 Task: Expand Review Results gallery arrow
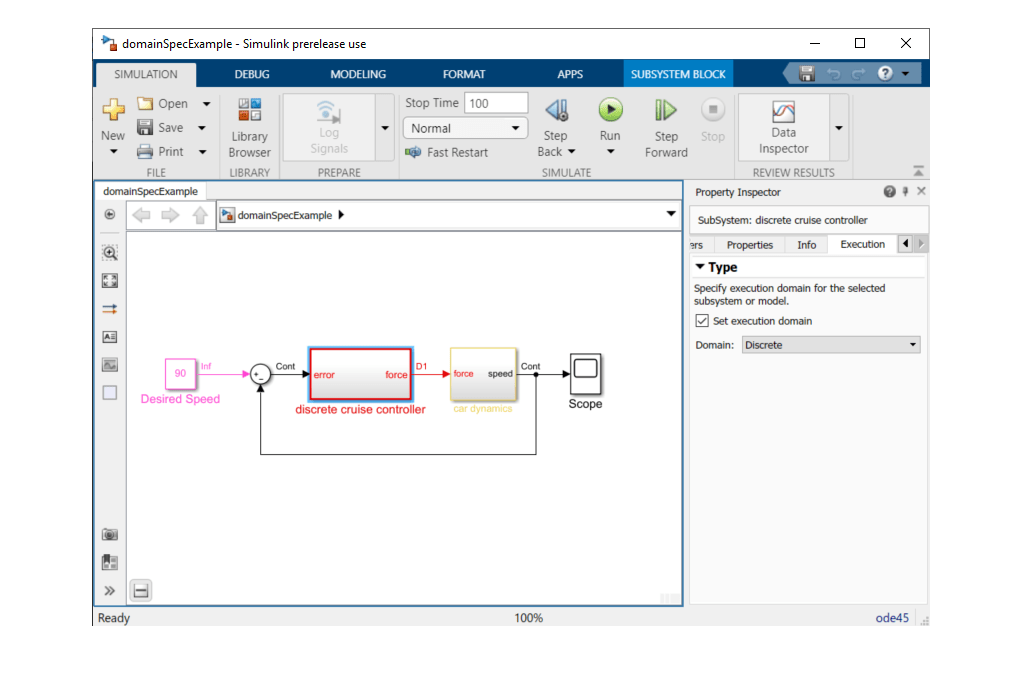(x=839, y=128)
